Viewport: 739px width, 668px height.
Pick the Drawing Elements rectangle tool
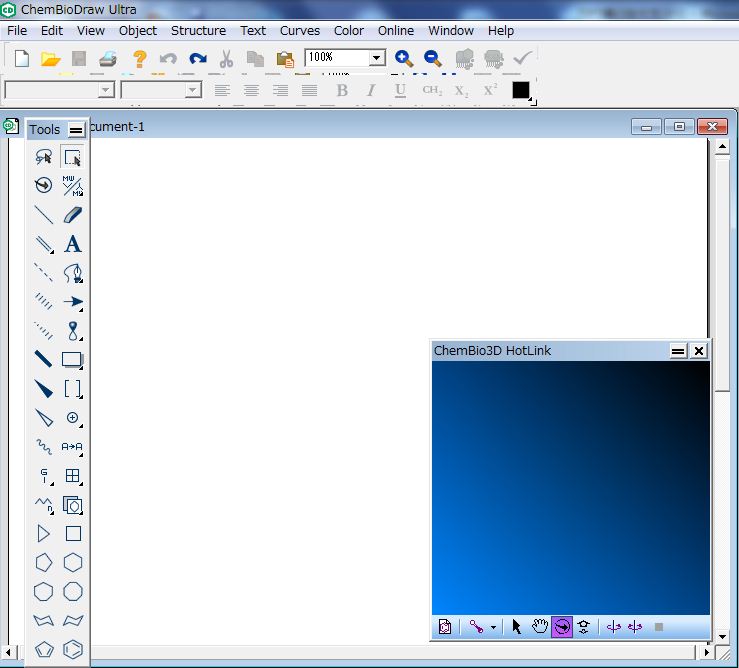(73, 359)
